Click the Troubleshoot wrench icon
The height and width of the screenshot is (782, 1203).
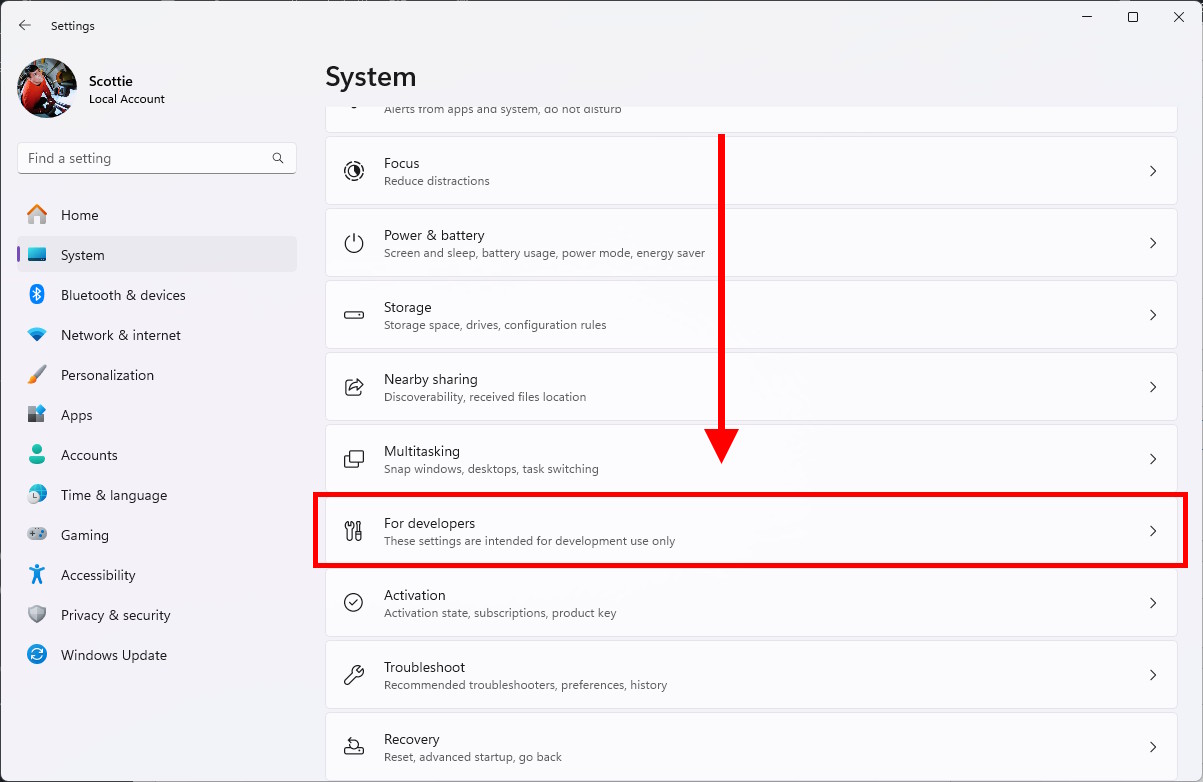tap(354, 675)
